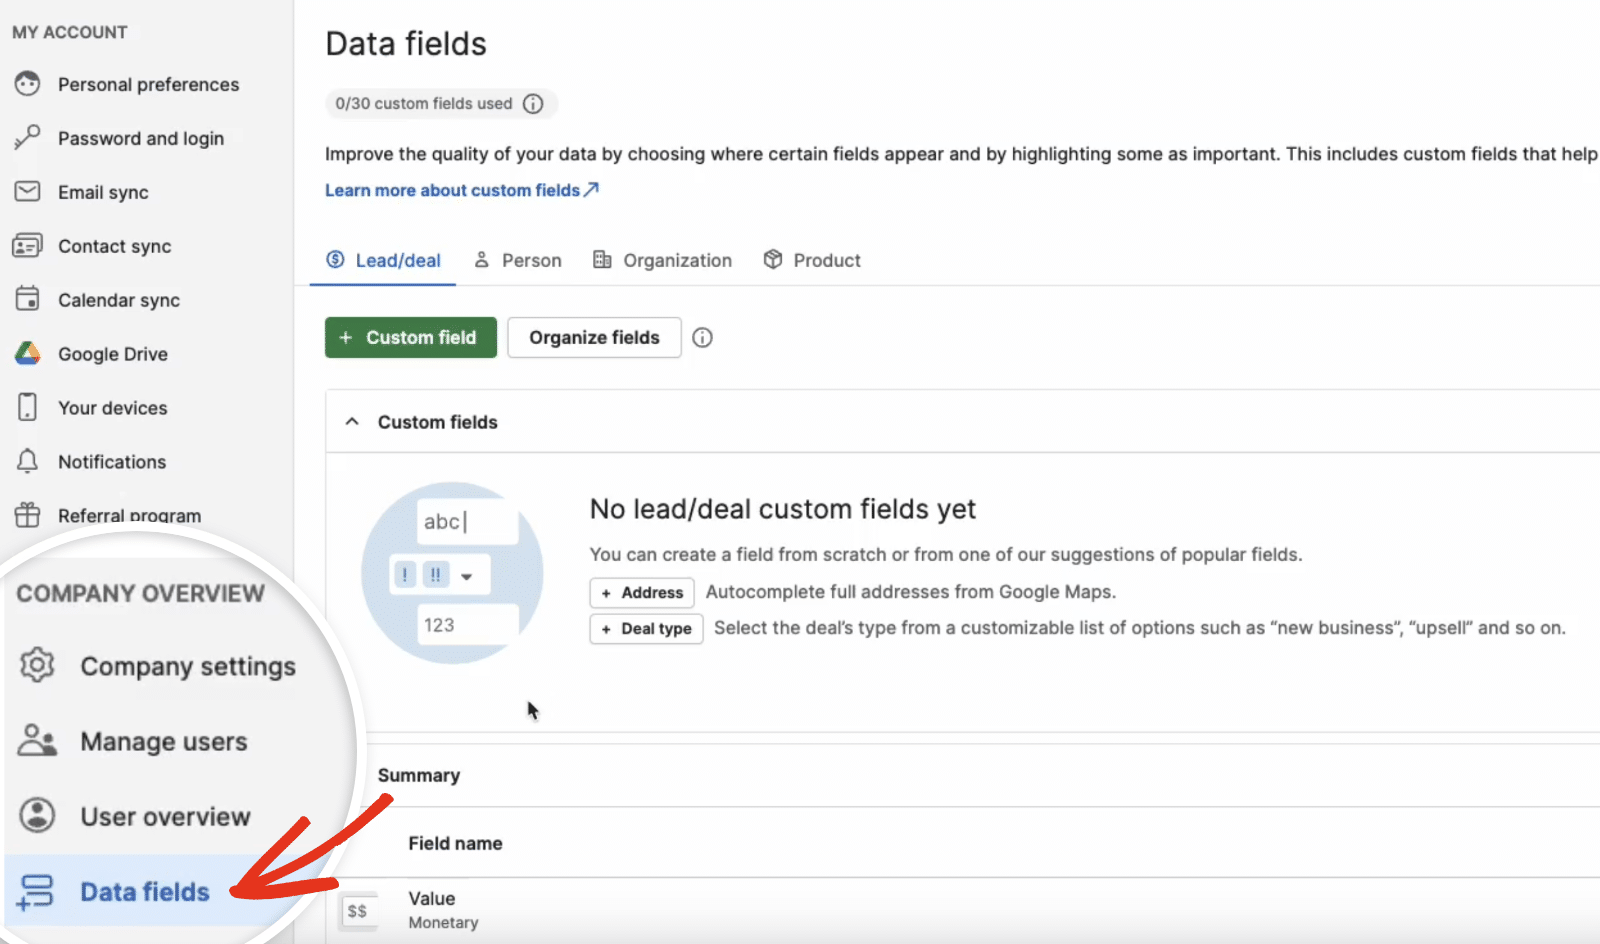Viewport: 1600px width, 944px height.
Task: Click the gear icon beside Company settings
Action: 37,665
